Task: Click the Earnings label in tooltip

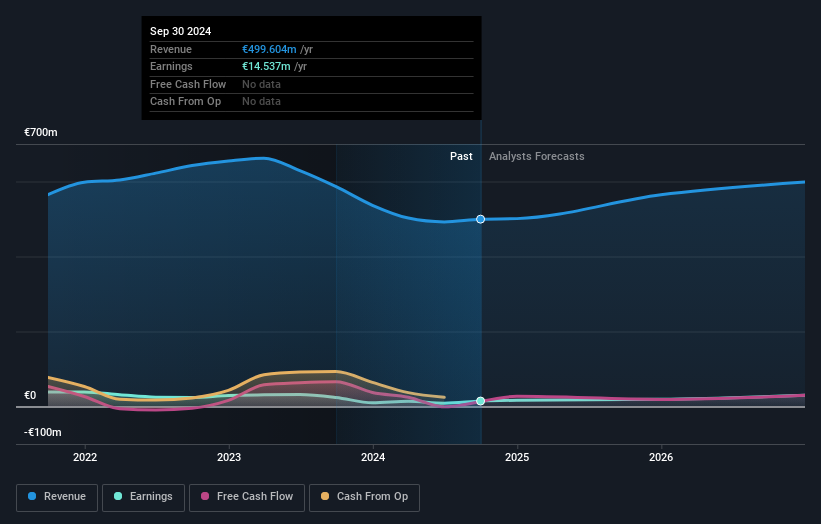Action: (x=171, y=66)
